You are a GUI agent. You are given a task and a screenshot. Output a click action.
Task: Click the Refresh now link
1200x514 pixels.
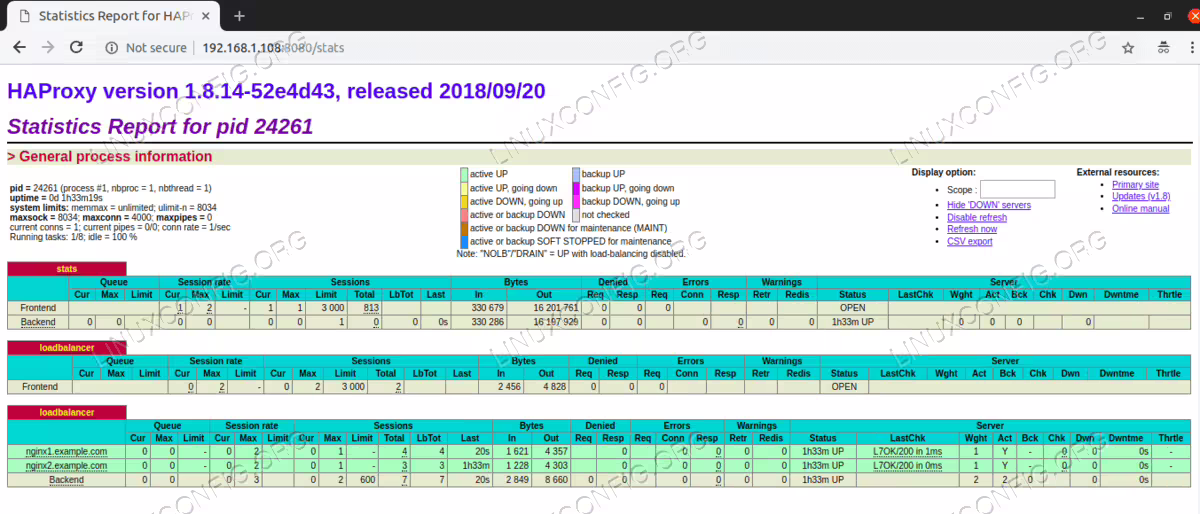(x=972, y=229)
